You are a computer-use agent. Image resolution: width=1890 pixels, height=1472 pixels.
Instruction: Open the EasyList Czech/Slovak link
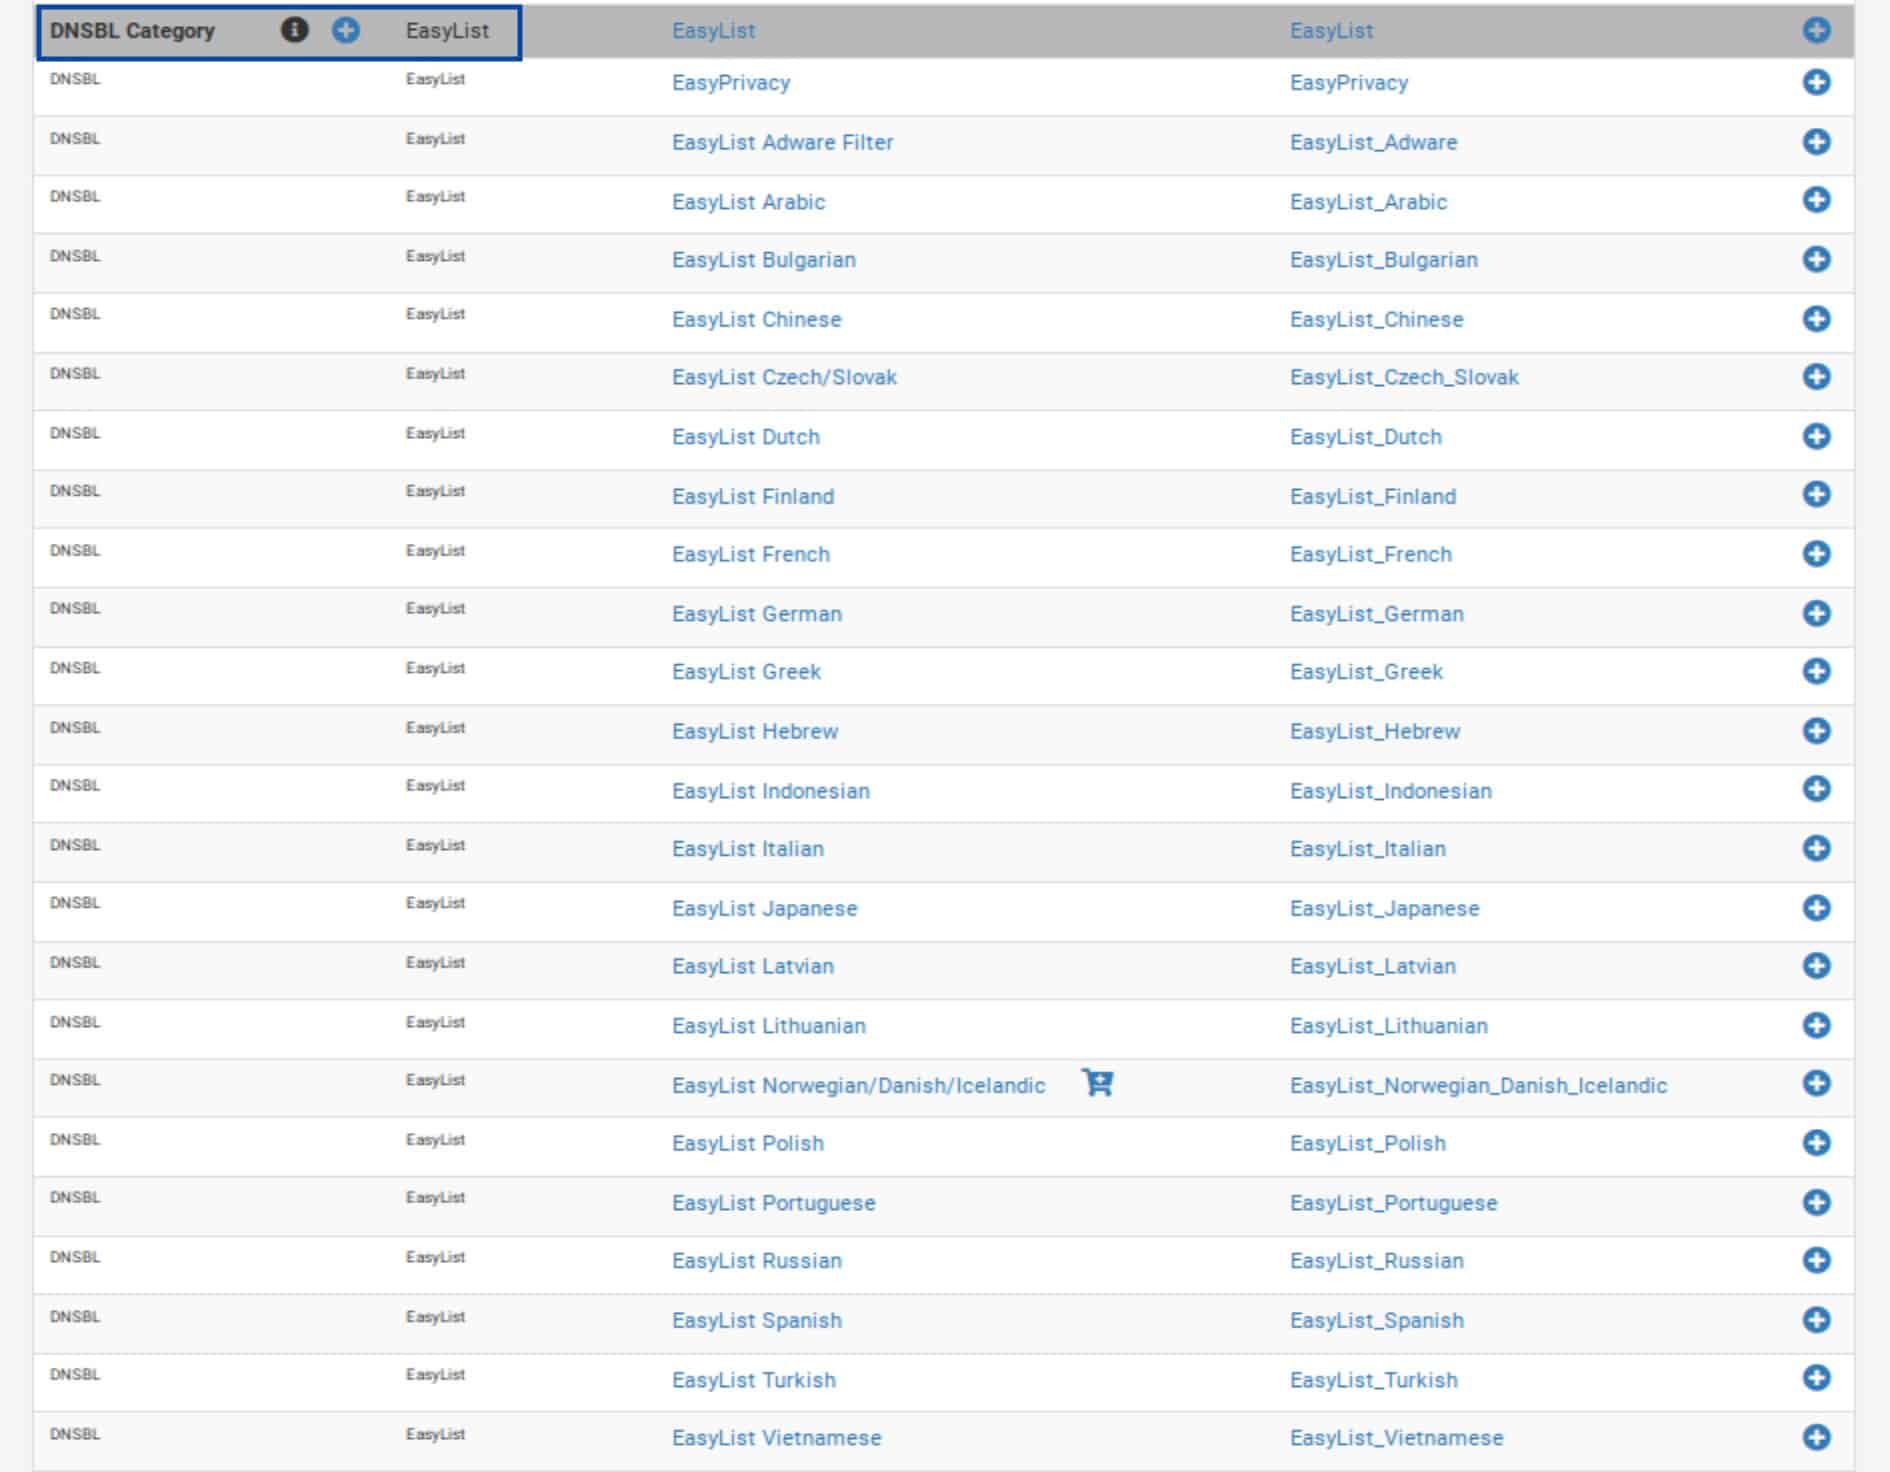click(784, 377)
